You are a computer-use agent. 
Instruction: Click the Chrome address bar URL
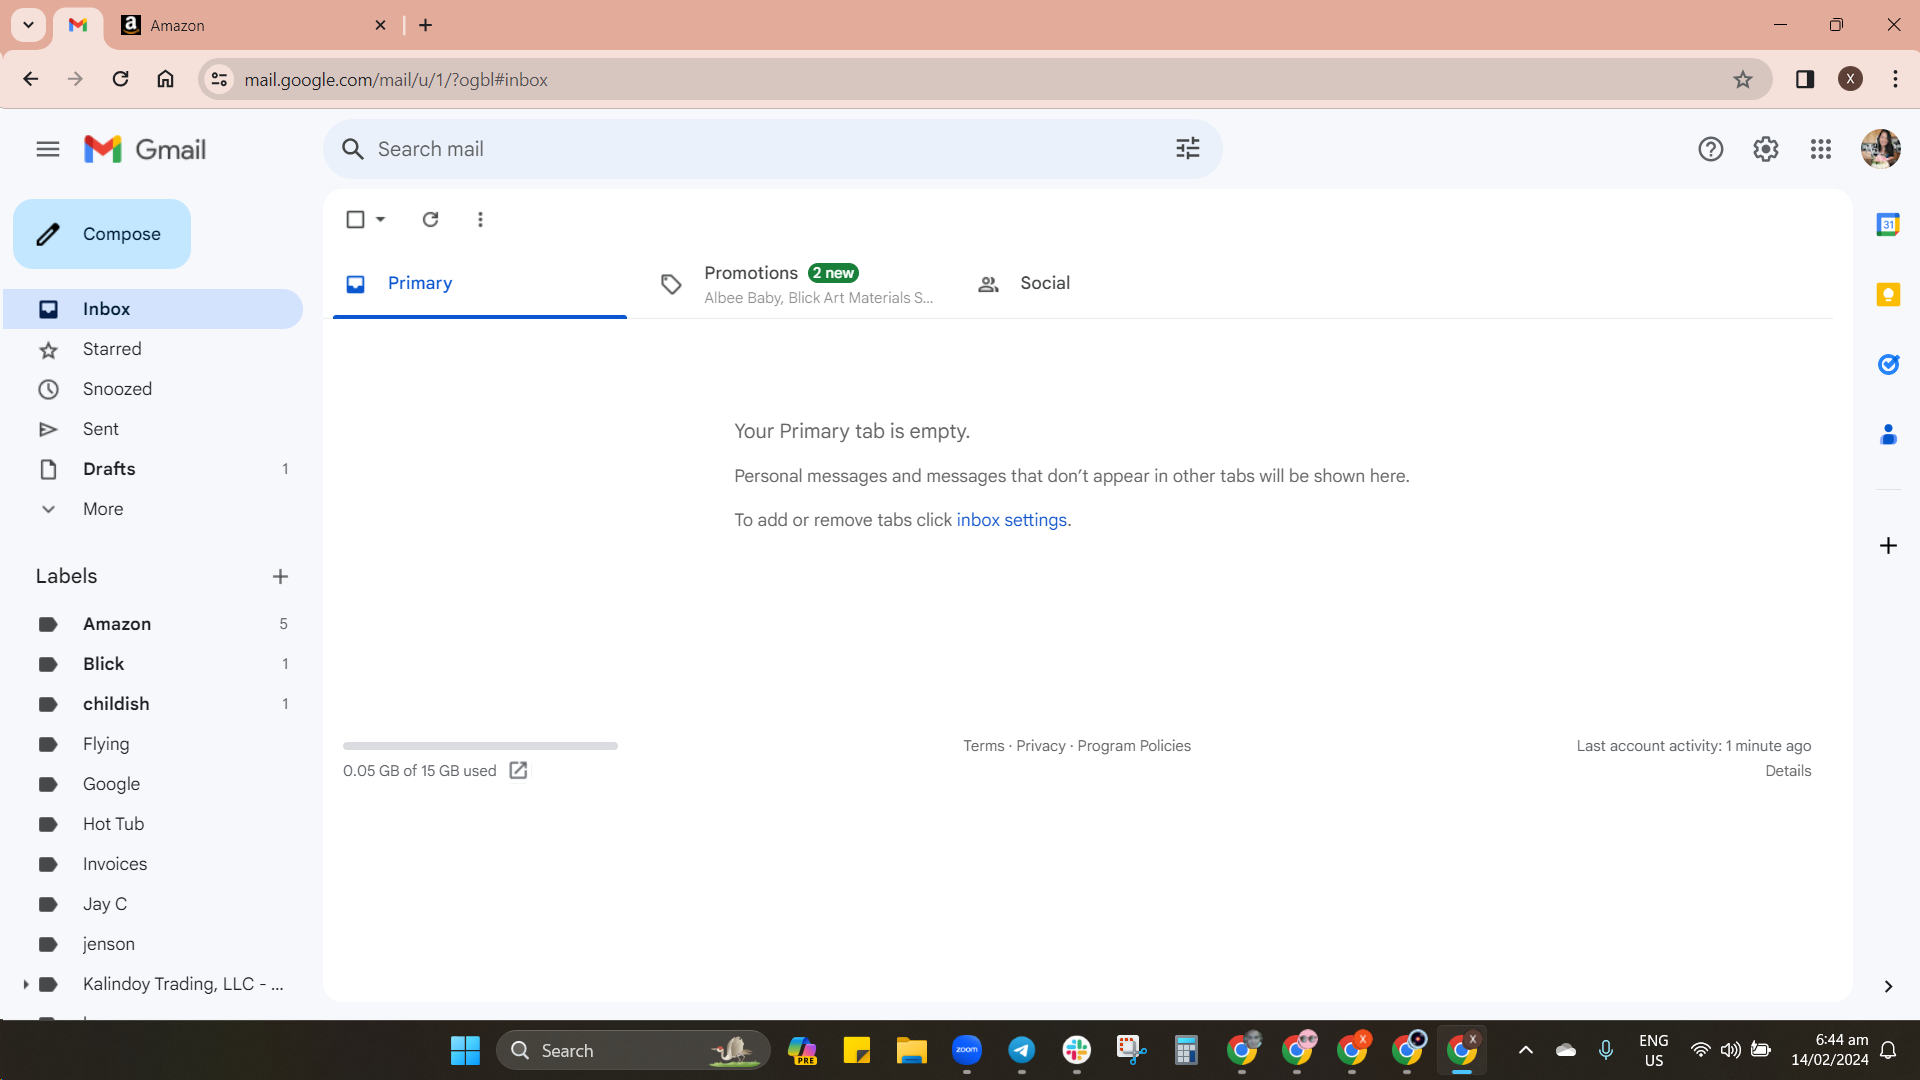tap(396, 79)
